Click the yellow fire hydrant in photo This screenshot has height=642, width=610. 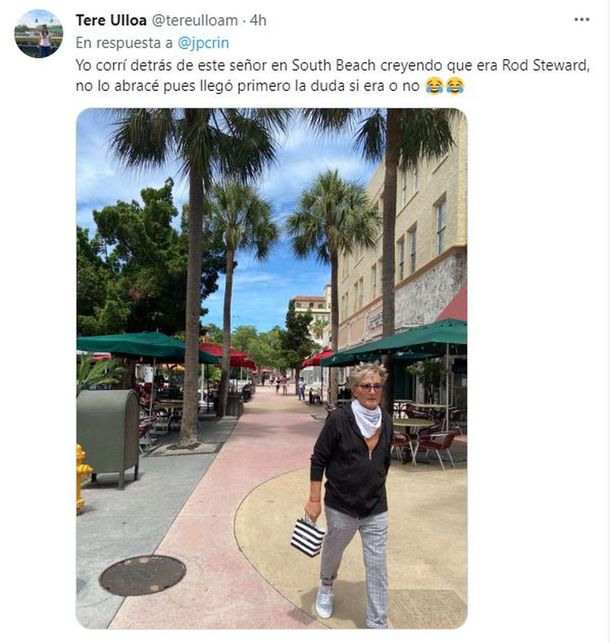[x=83, y=478]
